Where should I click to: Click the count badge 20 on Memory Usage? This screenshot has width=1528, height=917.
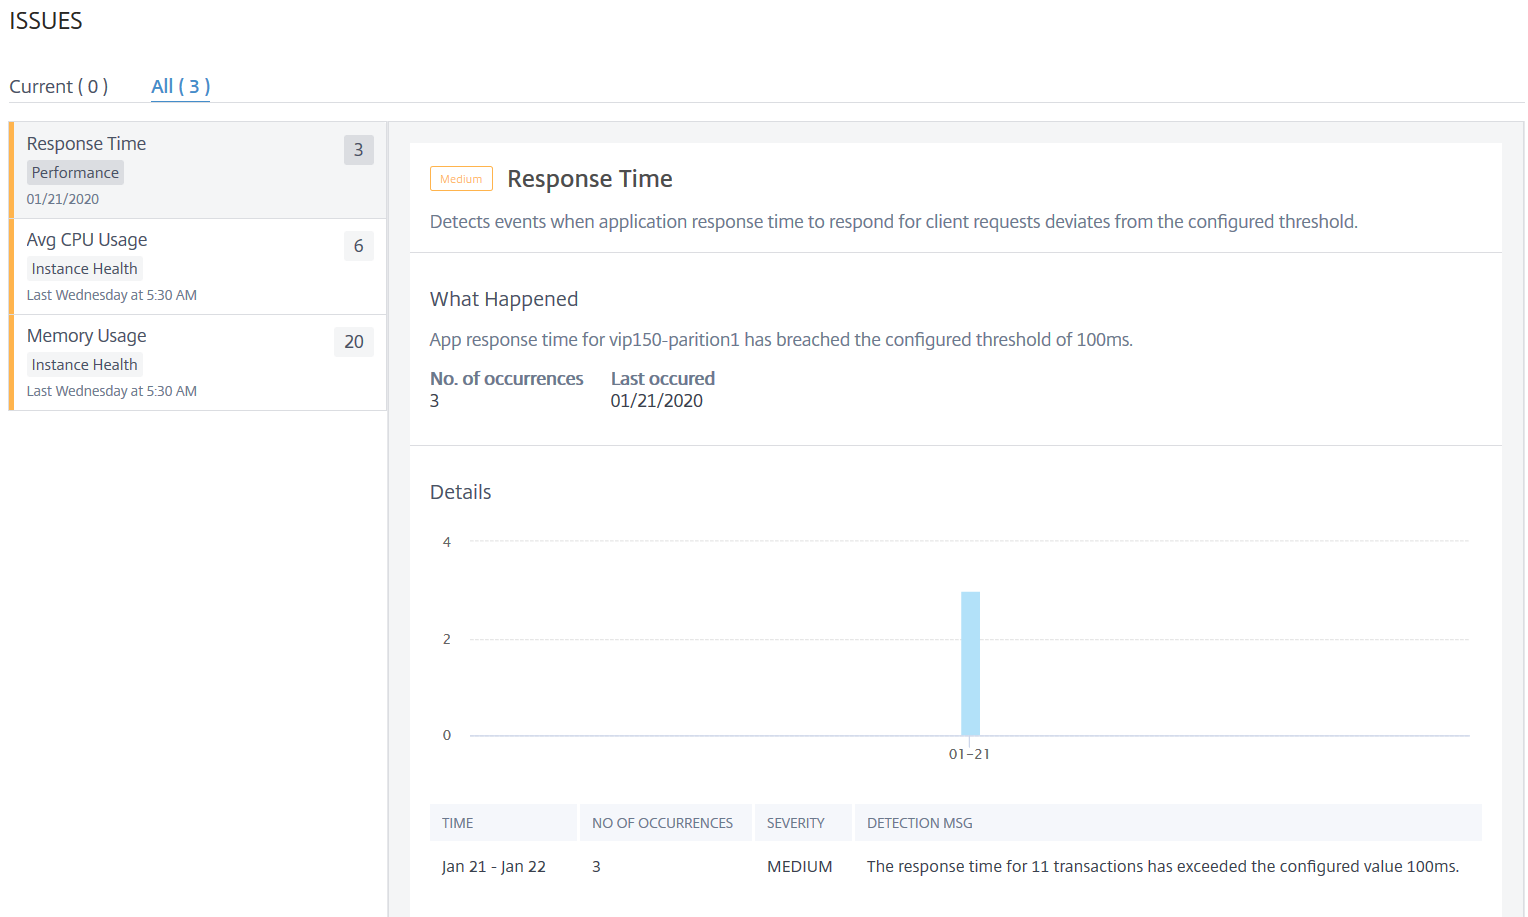point(354,342)
